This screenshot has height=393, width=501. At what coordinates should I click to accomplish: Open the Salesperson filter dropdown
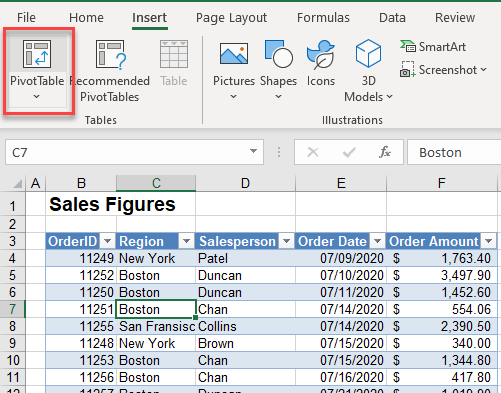(x=286, y=241)
